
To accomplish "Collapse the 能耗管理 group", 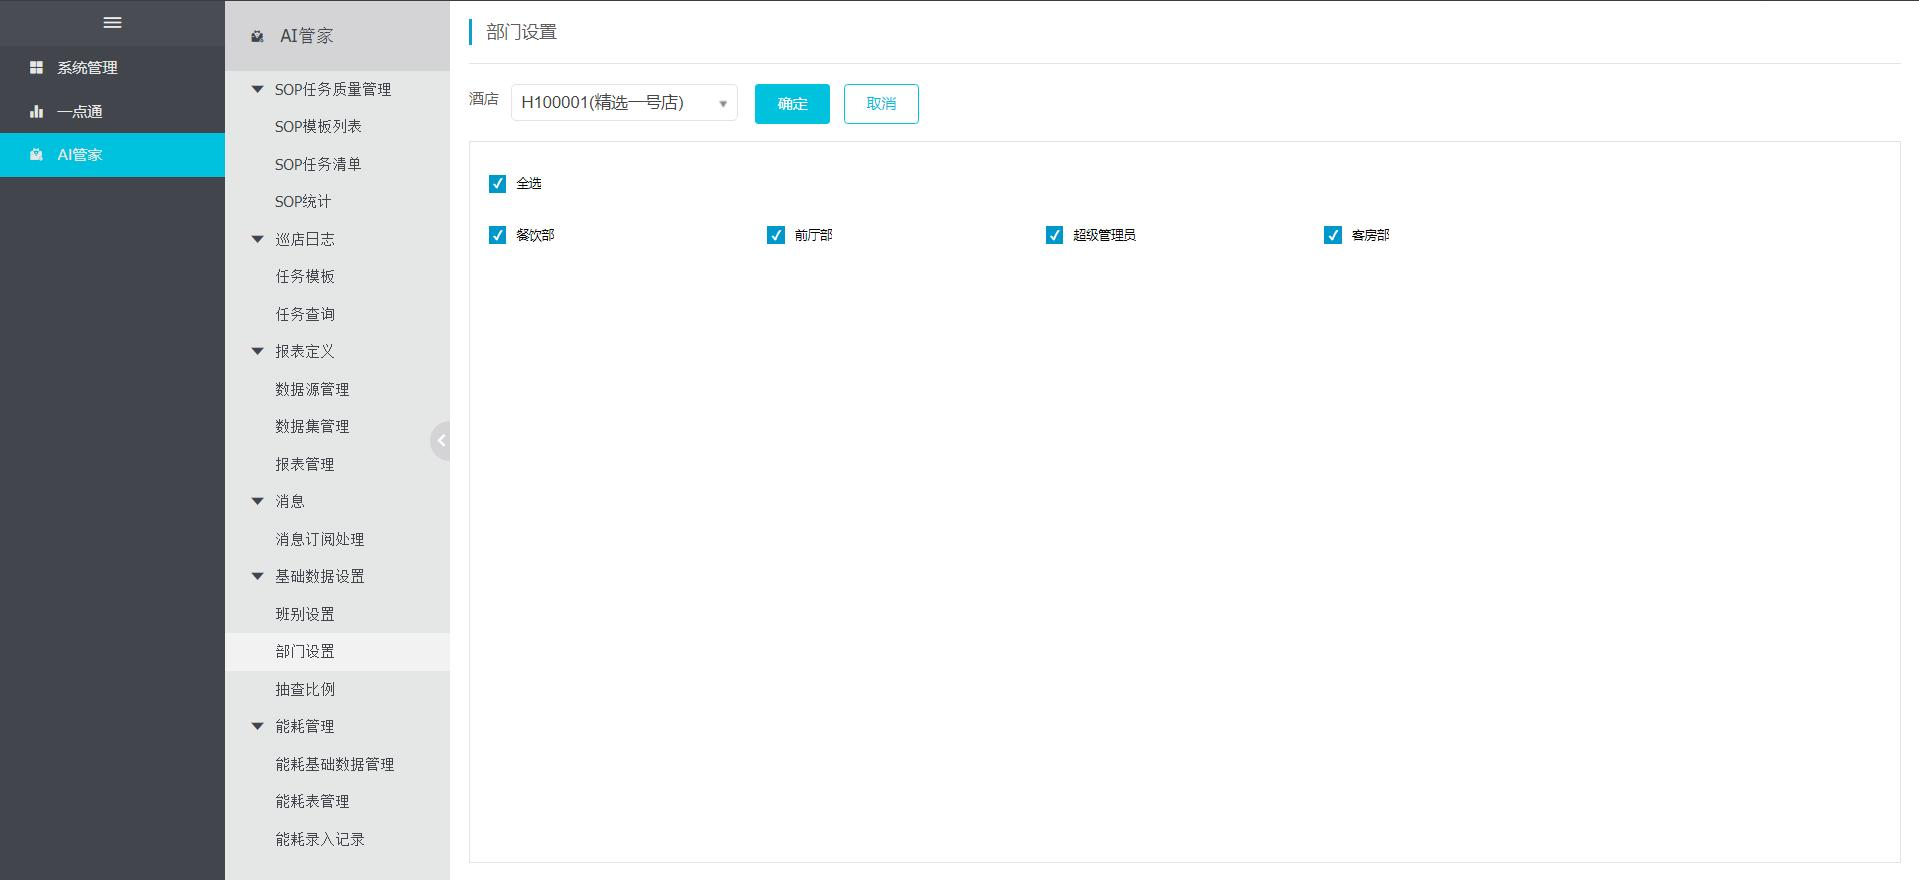I will (257, 726).
